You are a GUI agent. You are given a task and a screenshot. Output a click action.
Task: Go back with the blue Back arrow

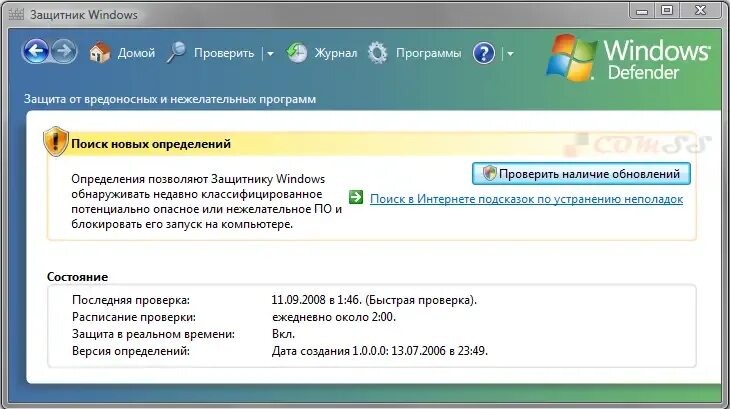pyautogui.click(x=35, y=51)
